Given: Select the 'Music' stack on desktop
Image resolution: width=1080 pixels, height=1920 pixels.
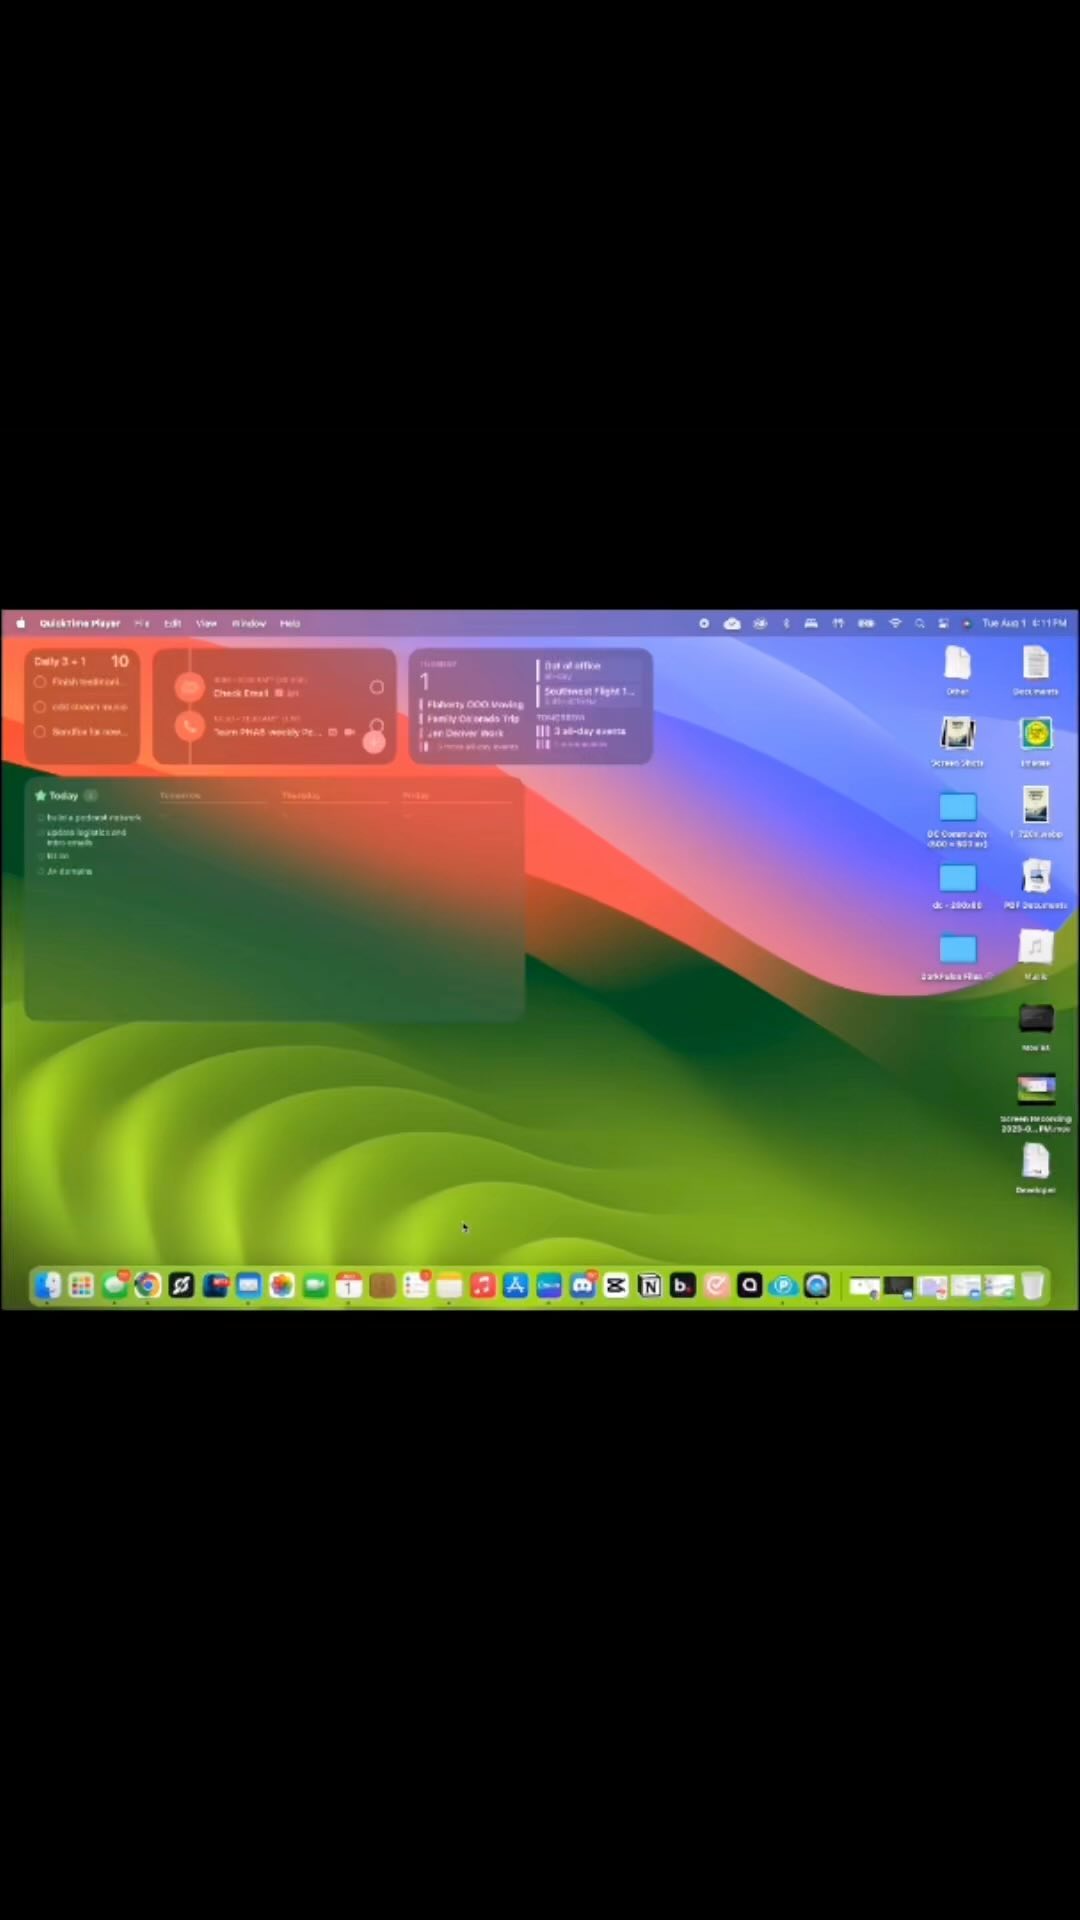Looking at the screenshot, I should tap(1035, 954).
